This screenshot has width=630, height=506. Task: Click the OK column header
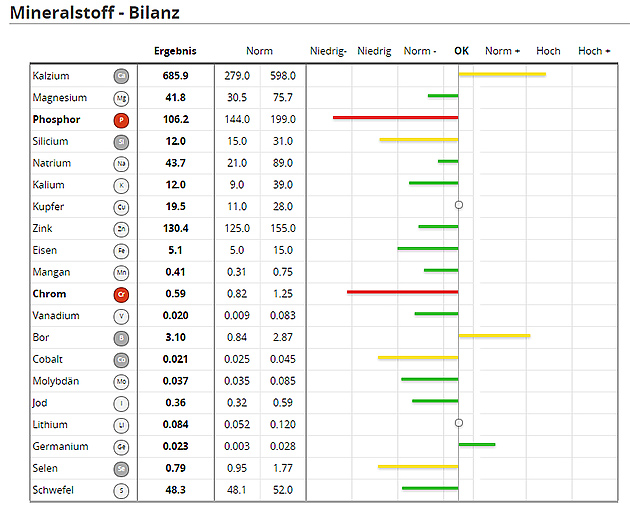[x=461, y=51]
